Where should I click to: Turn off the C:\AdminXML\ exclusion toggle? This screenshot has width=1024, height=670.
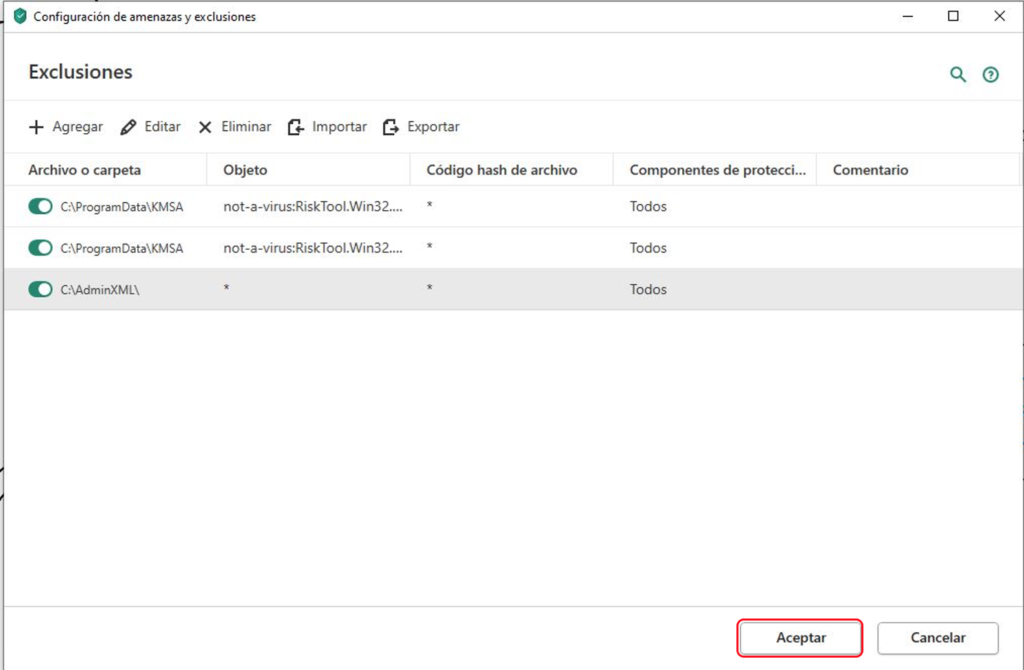pyautogui.click(x=40, y=289)
